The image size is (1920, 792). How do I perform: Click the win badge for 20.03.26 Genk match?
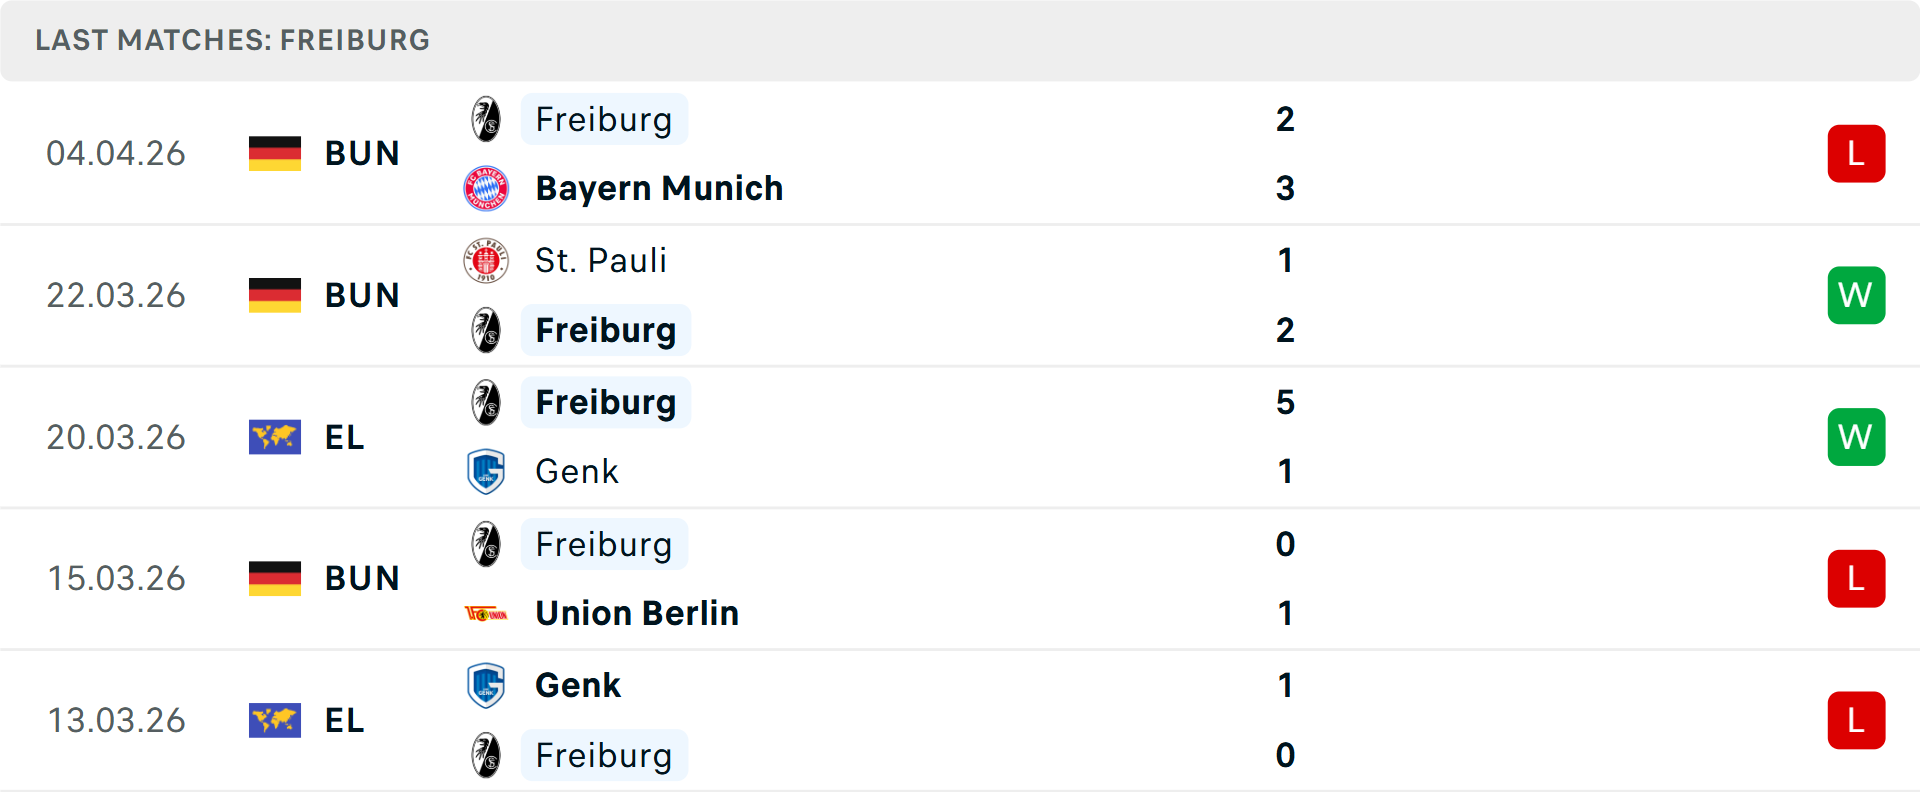point(1855,437)
